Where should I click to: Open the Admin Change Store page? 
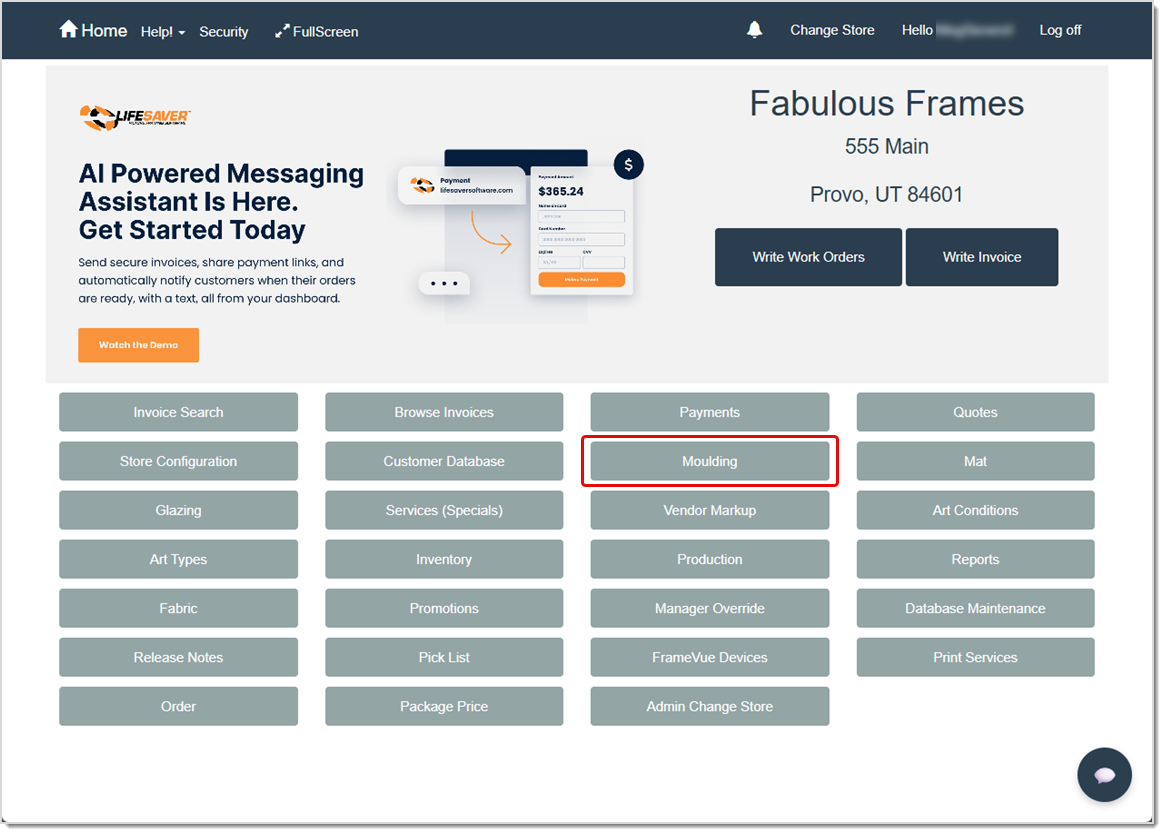(709, 706)
